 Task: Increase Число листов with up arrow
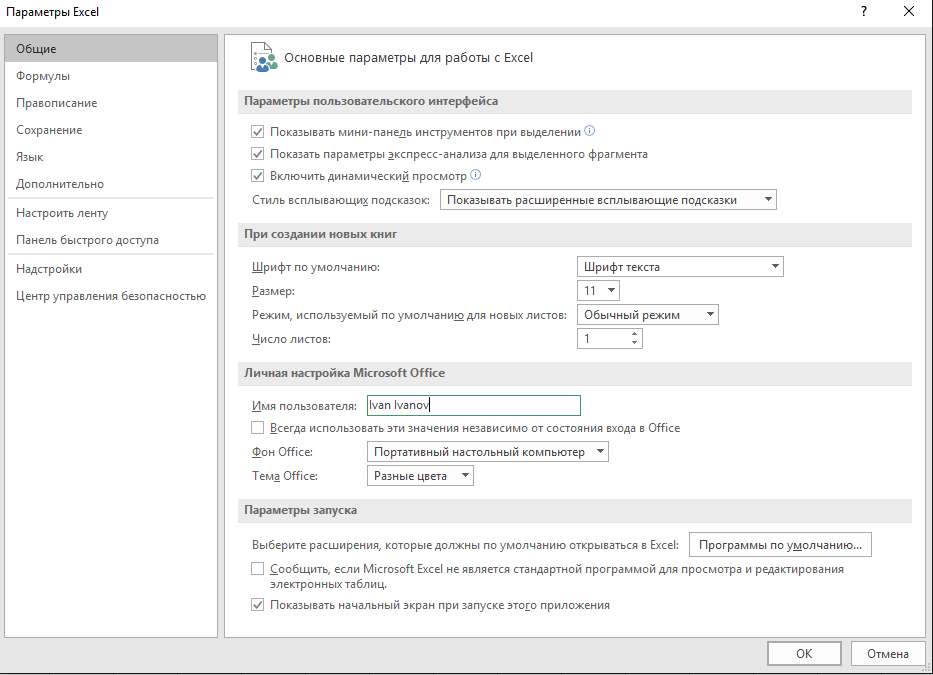(634, 334)
